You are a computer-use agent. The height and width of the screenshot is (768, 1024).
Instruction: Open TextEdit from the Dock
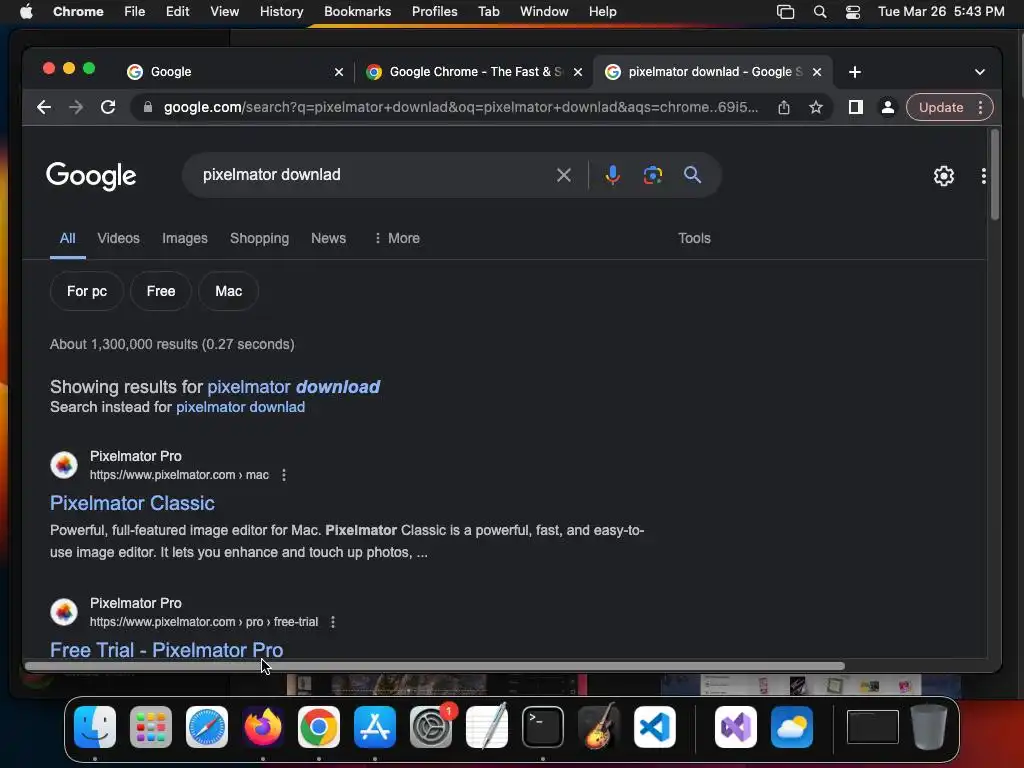(487, 726)
